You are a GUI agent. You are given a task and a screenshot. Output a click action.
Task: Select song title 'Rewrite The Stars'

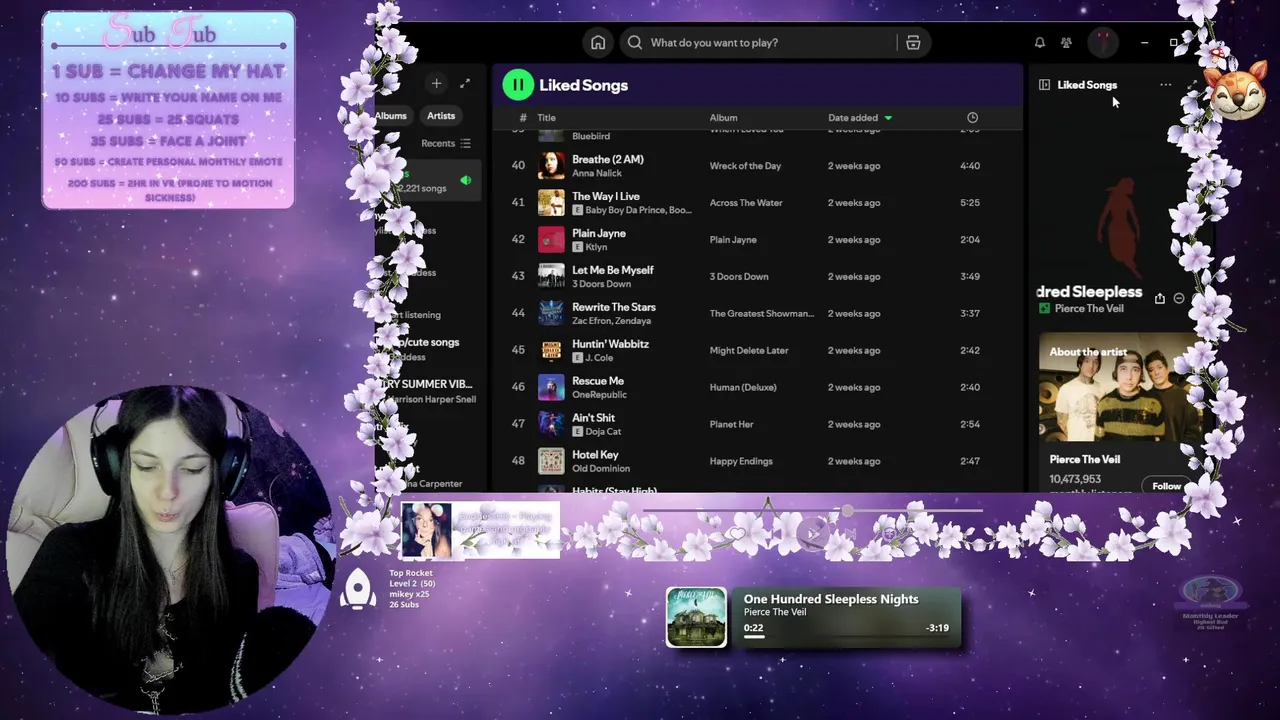614,308
